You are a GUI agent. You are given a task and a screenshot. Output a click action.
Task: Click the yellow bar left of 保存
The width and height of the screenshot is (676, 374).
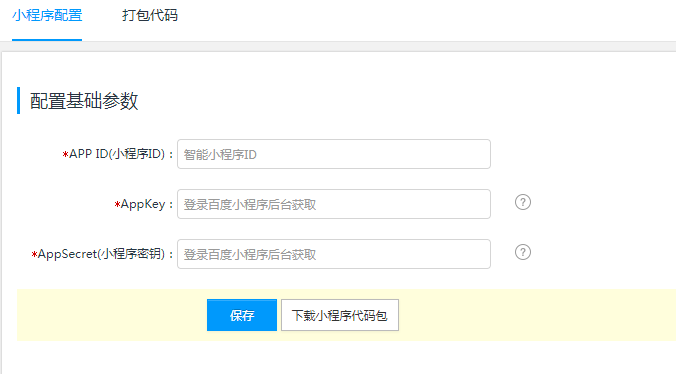(x=112, y=315)
